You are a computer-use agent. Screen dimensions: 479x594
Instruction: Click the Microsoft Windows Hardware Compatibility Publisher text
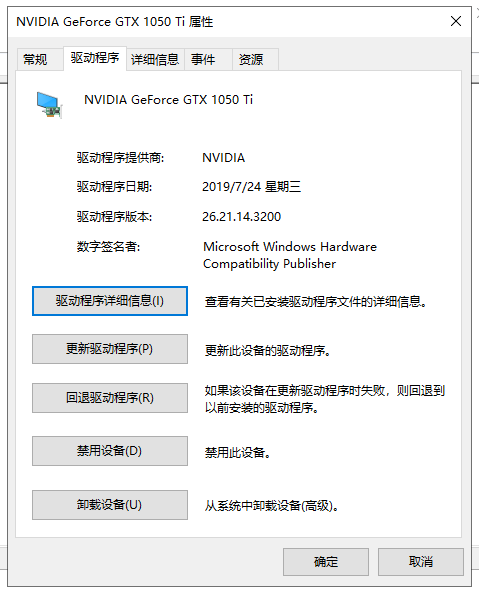tap(290, 255)
